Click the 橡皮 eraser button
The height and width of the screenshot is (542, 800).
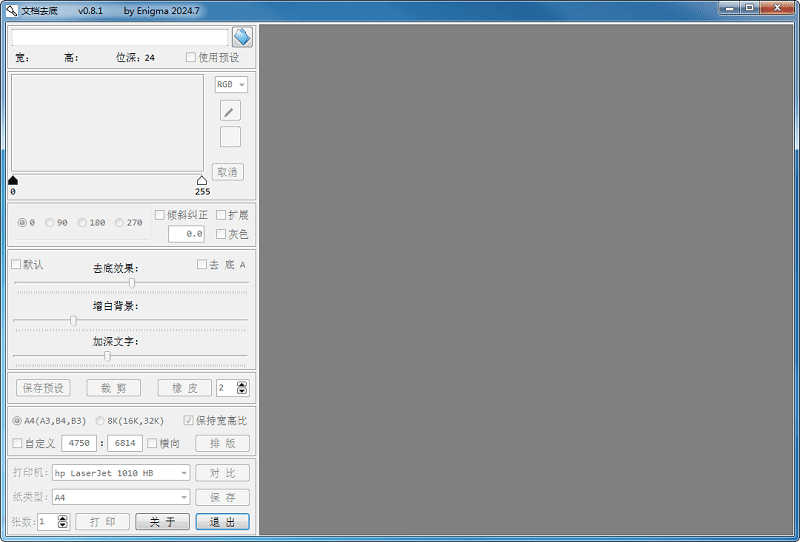click(185, 388)
